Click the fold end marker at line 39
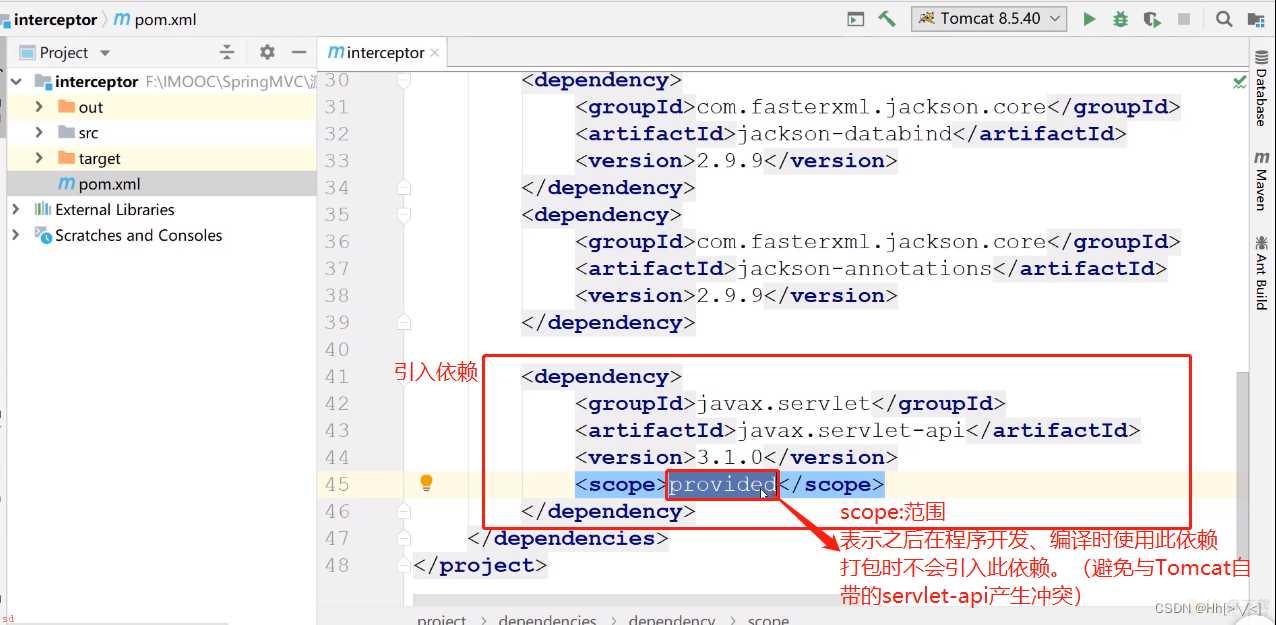This screenshot has width=1276, height=625. tap(403, 322)
